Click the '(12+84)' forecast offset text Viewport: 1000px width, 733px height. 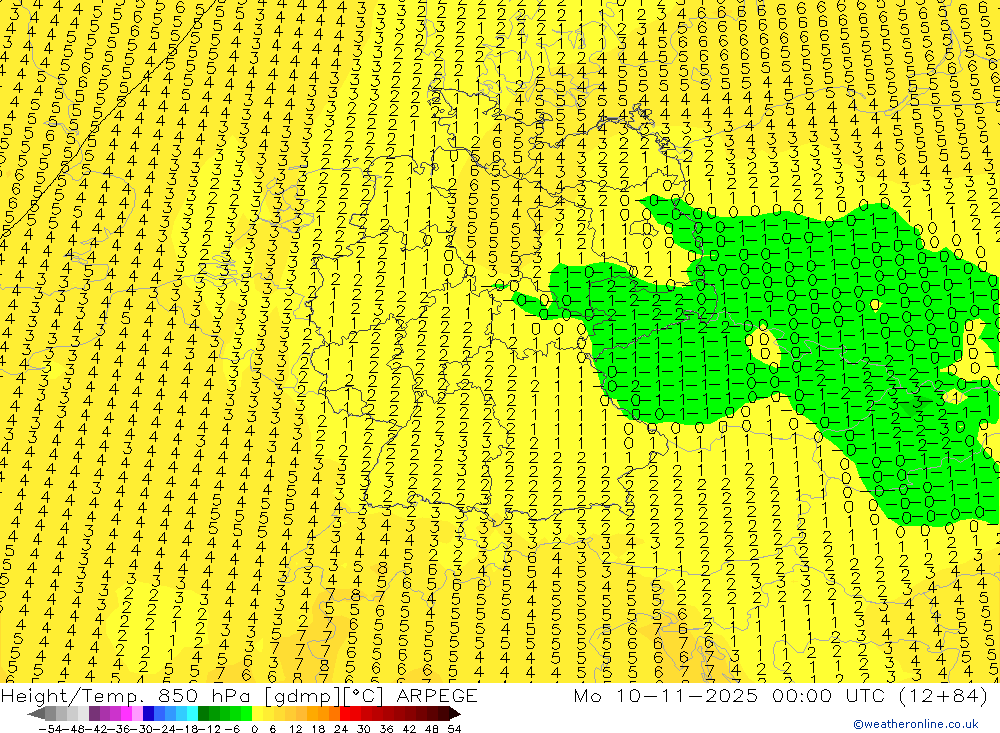pyautogui.click(x=943, y=696)
